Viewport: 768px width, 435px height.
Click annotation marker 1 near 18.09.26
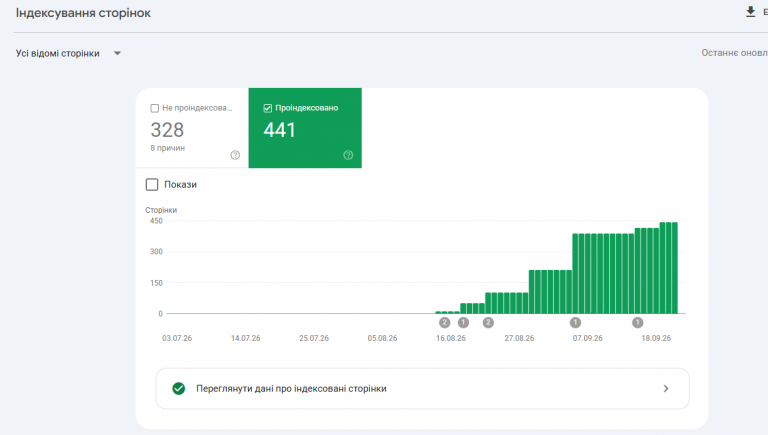(637, 322)
